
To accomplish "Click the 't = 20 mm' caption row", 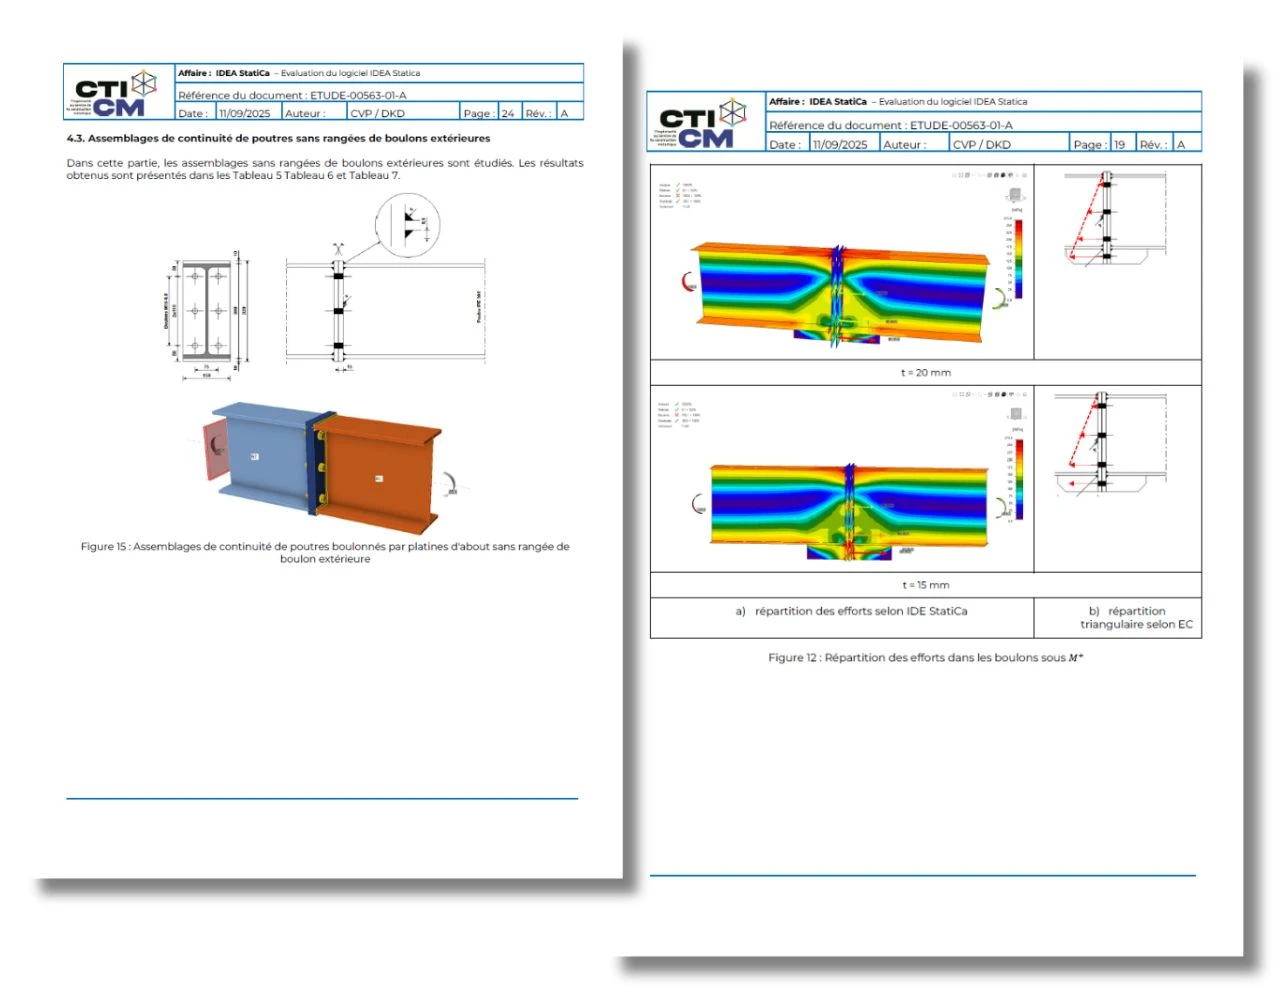I will 926,372.
